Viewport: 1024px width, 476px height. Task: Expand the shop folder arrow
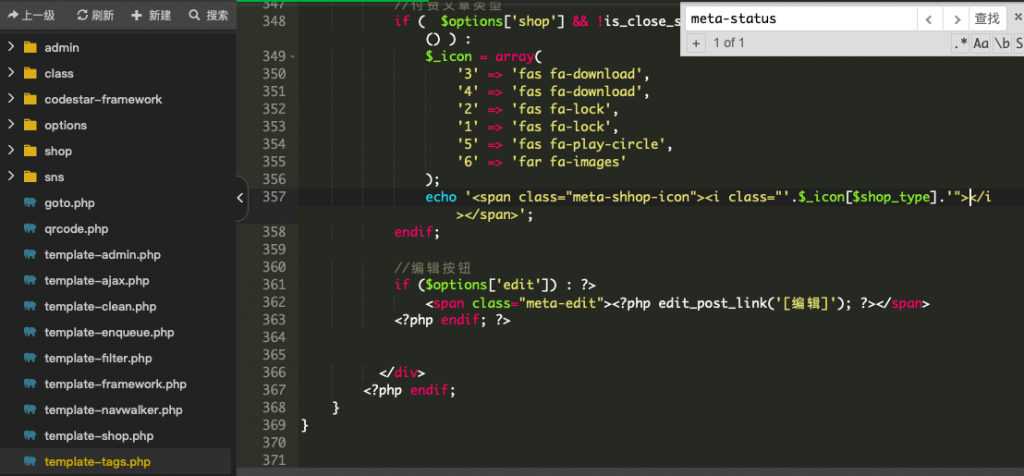(x=11, y=151)
